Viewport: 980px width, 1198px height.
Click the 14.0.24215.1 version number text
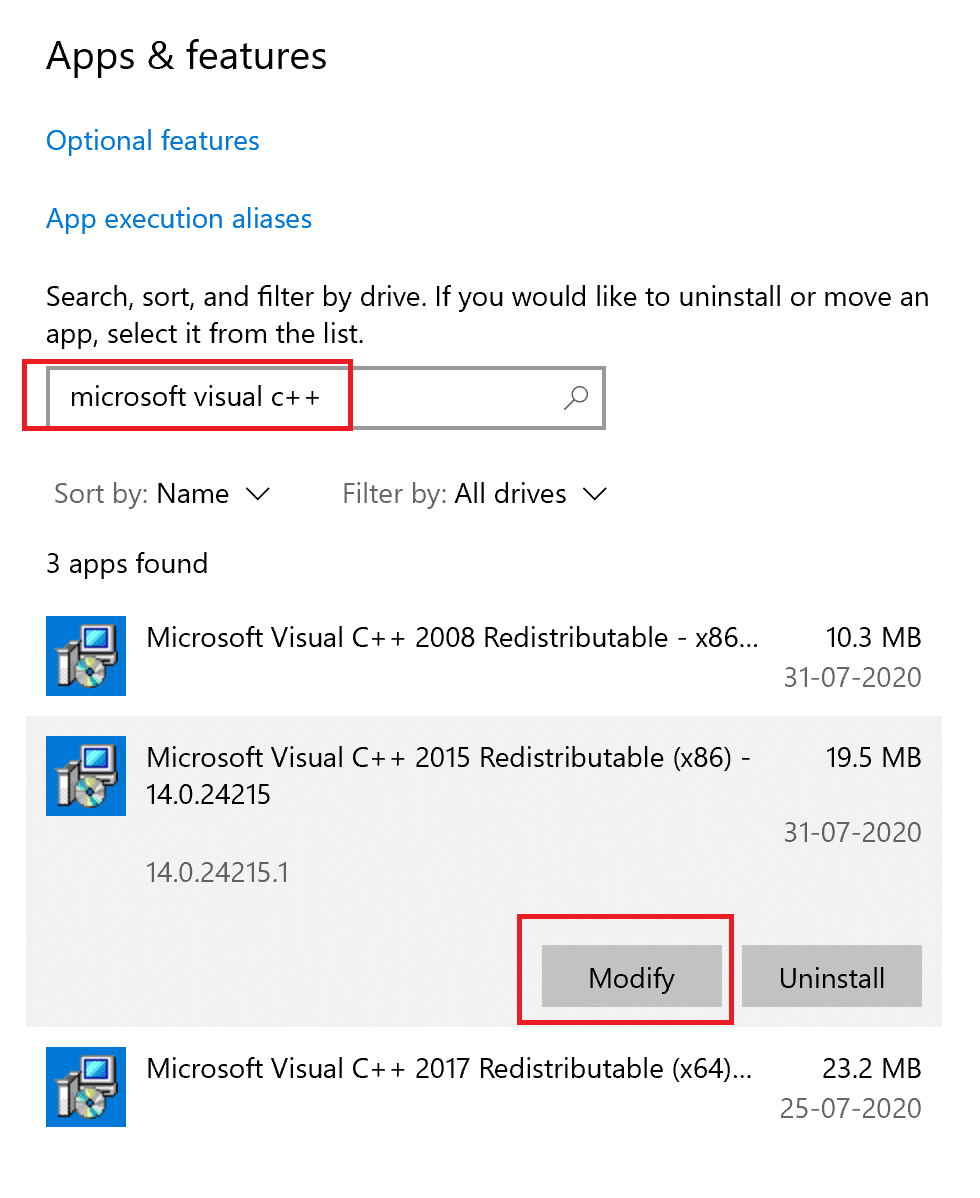tap(217, 873)
